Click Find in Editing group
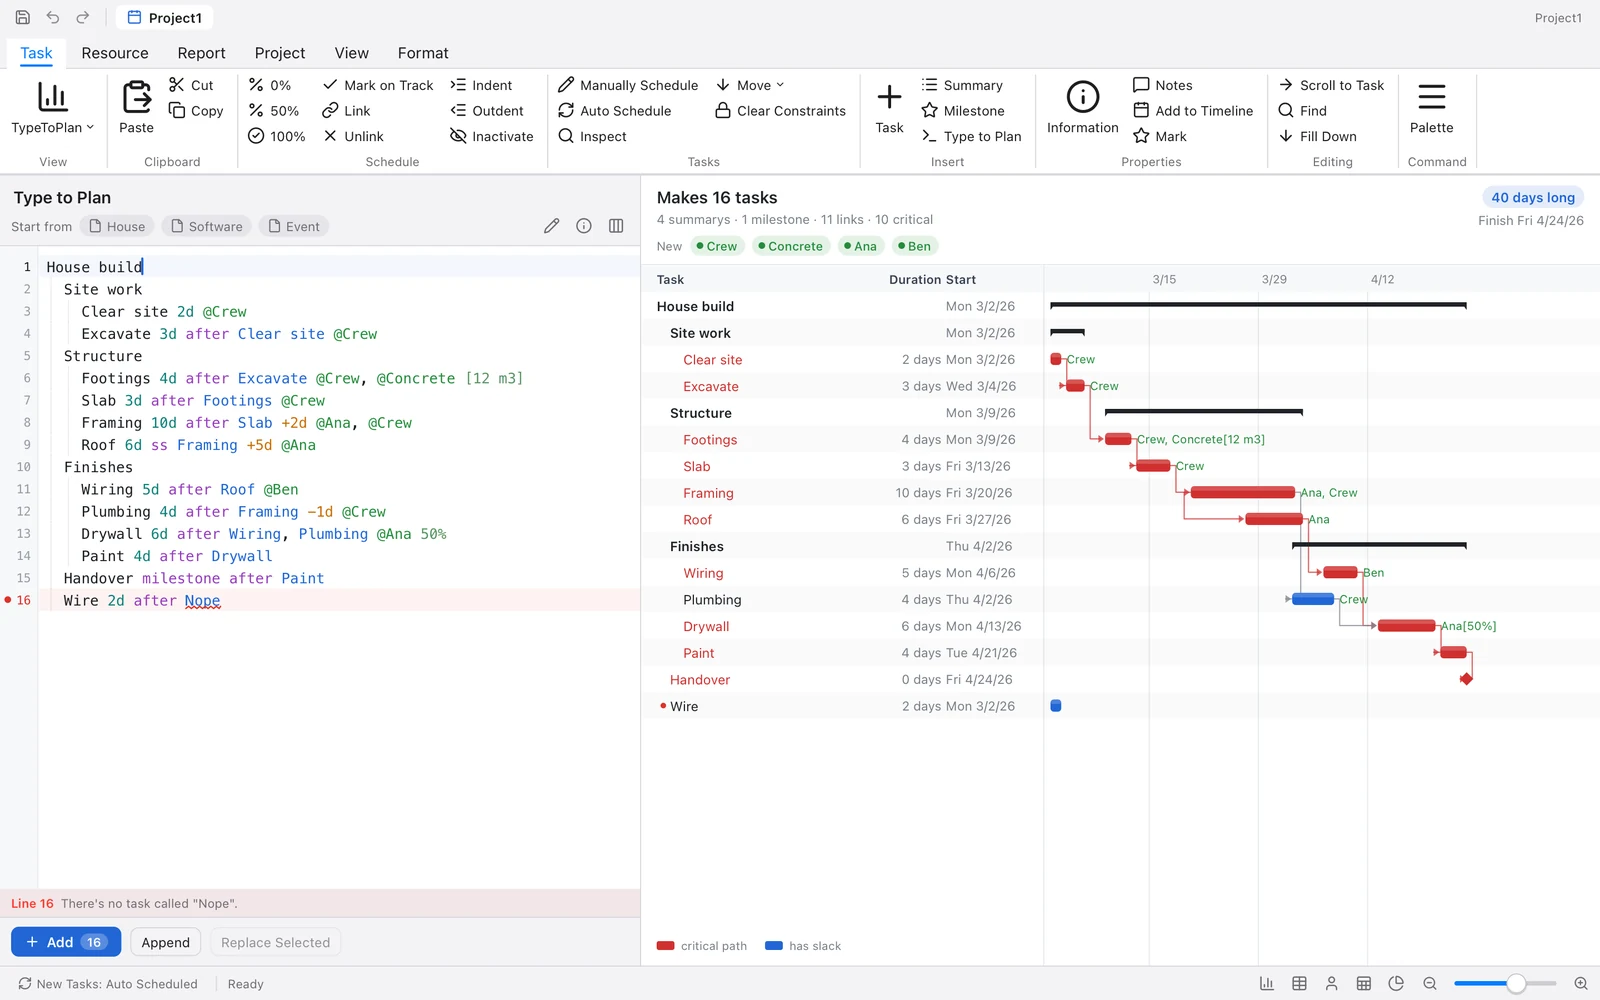This screenshot has height=1000, width=1600. (1303, 111)
